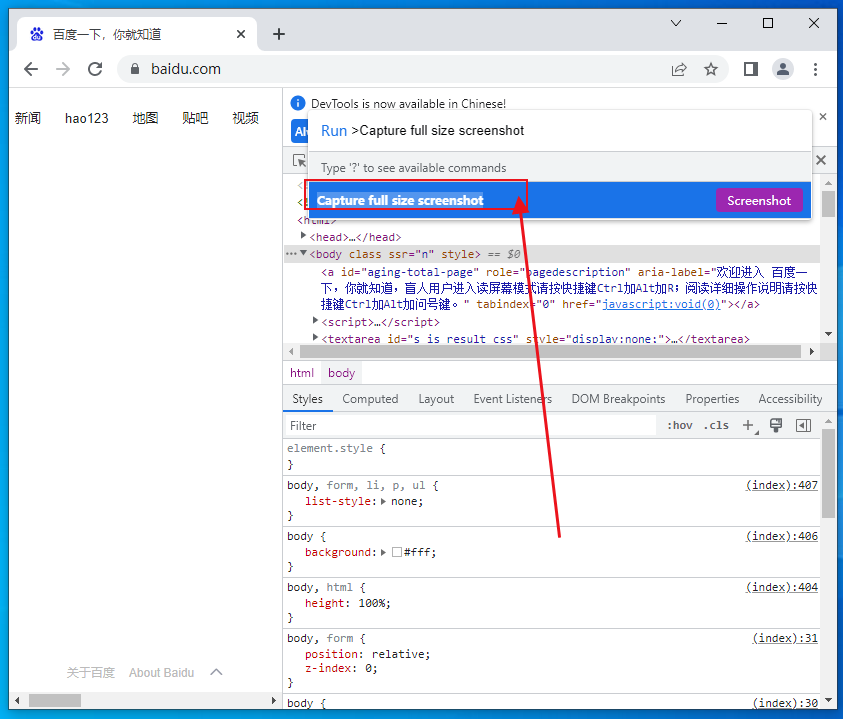Click the styles Filter field
The height and width of the screenshot is (719, 843).
470,425
